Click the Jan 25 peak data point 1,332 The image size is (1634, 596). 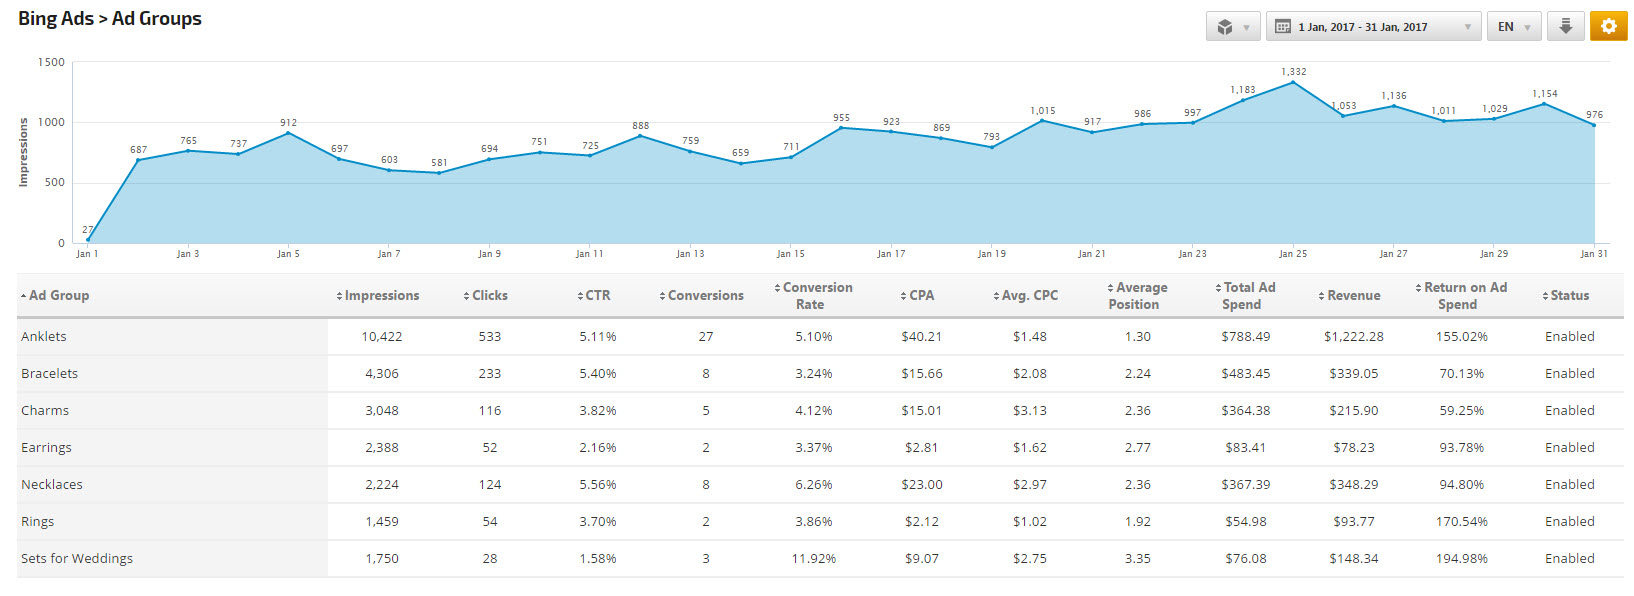pyautogui.click(x=1293, y=82)
